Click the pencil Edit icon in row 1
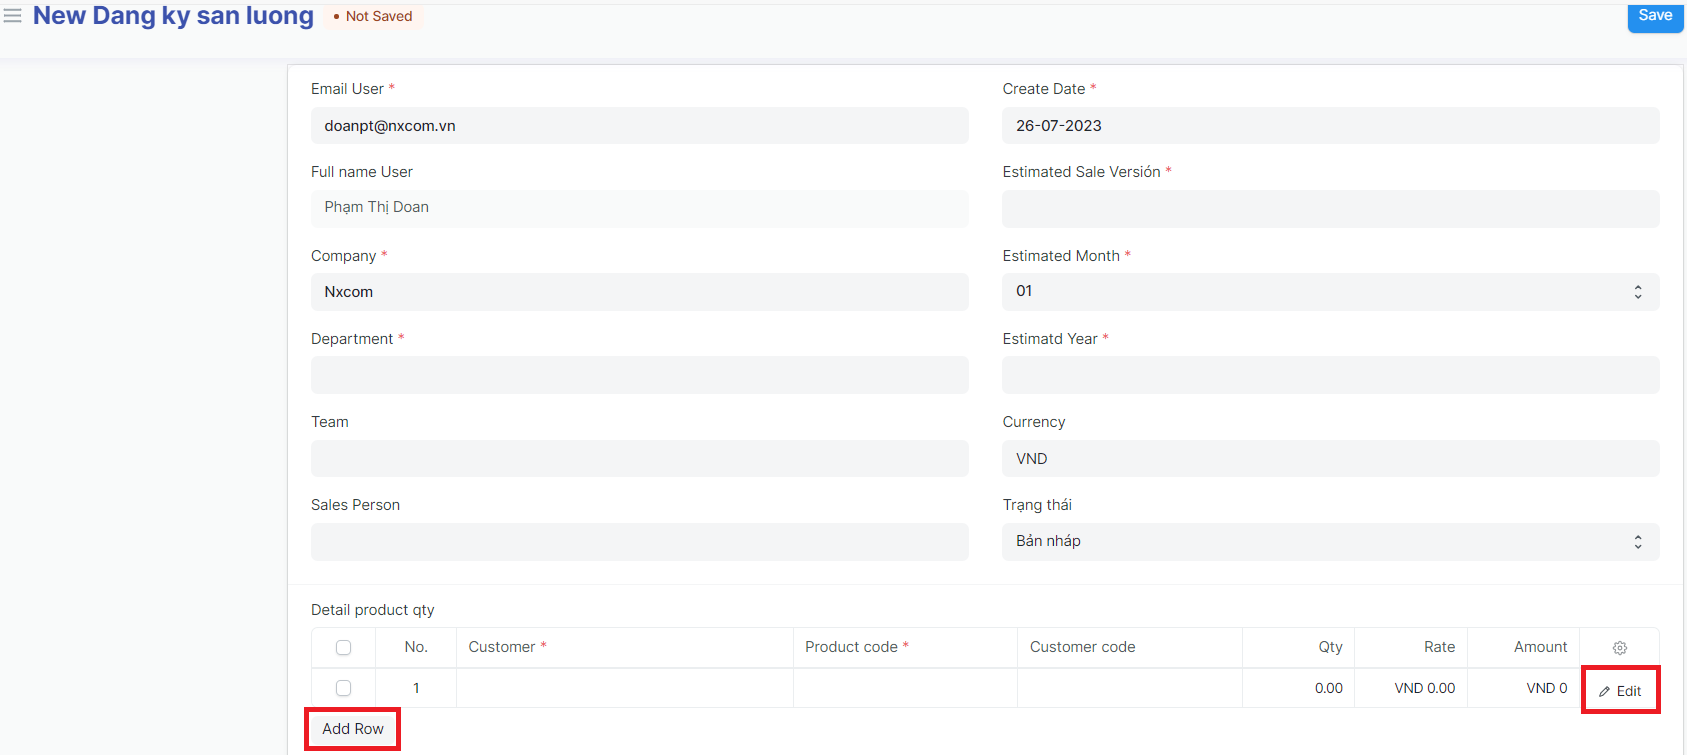Image resolution: width=1687 pixels, height=755 pixels. click(1605, 691)
